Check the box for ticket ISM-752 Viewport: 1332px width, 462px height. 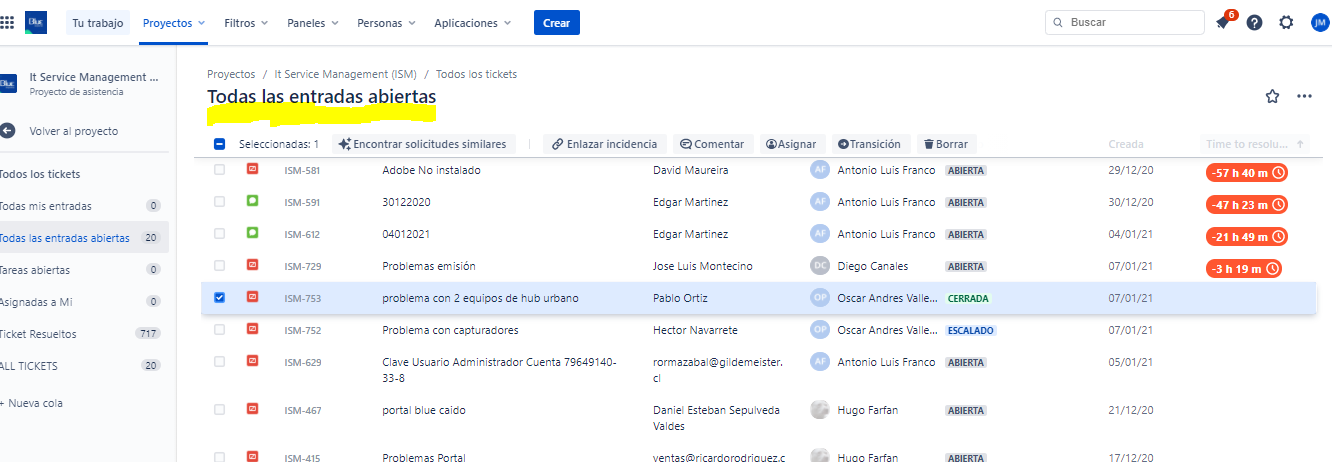coord(220,329)
